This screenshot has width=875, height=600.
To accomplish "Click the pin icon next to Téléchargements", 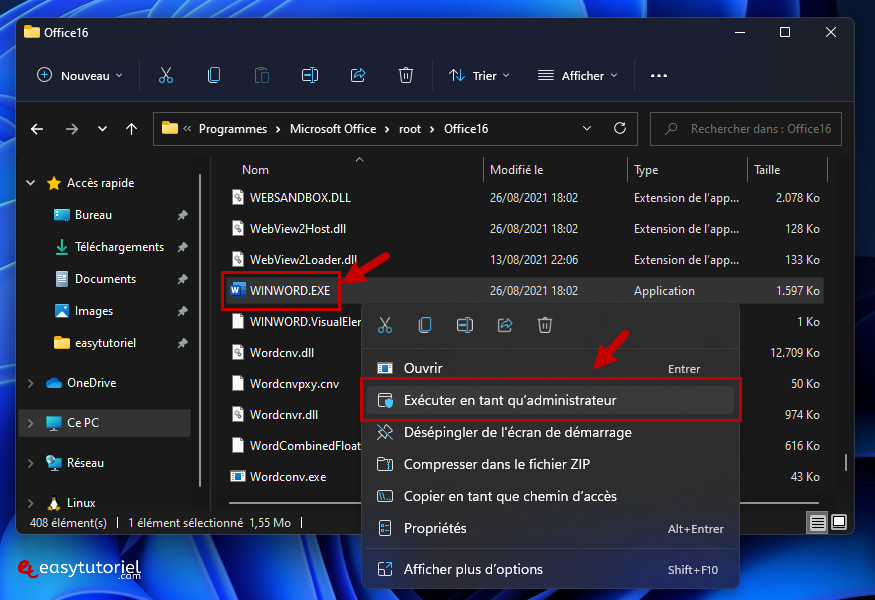I will click(x=182, y=247).
